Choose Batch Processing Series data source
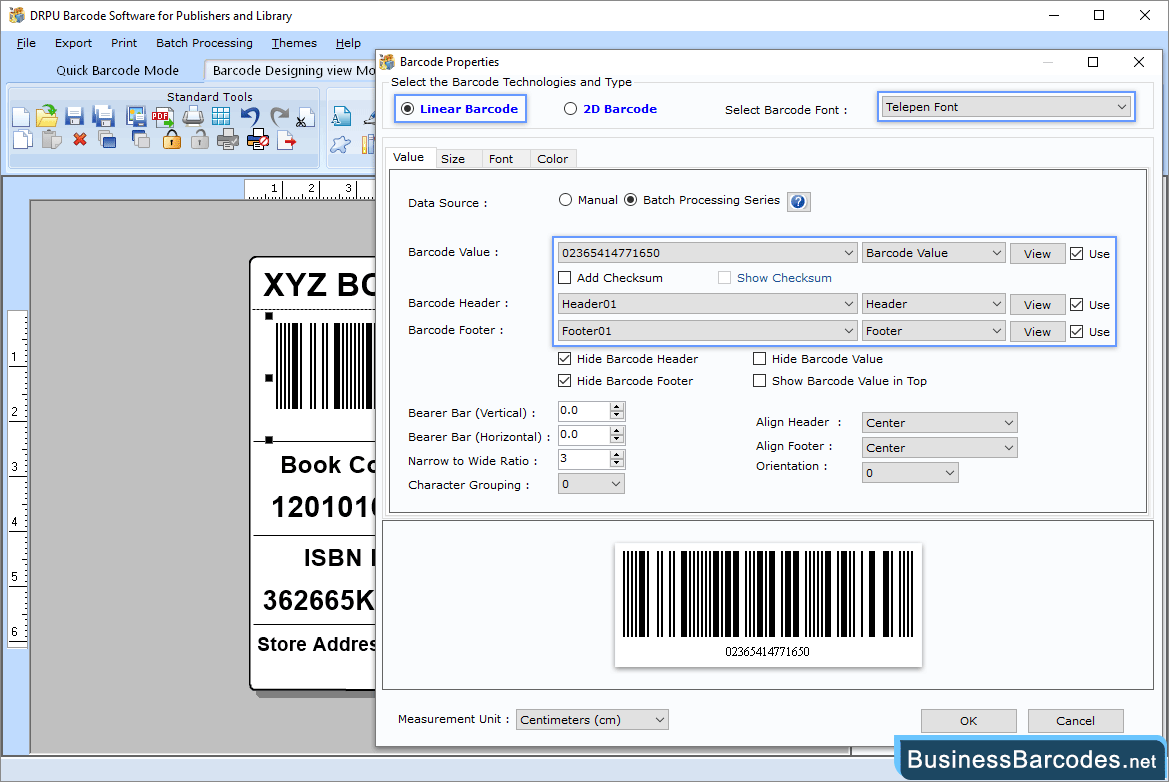 pyautogui.click(x=631, y=200)
